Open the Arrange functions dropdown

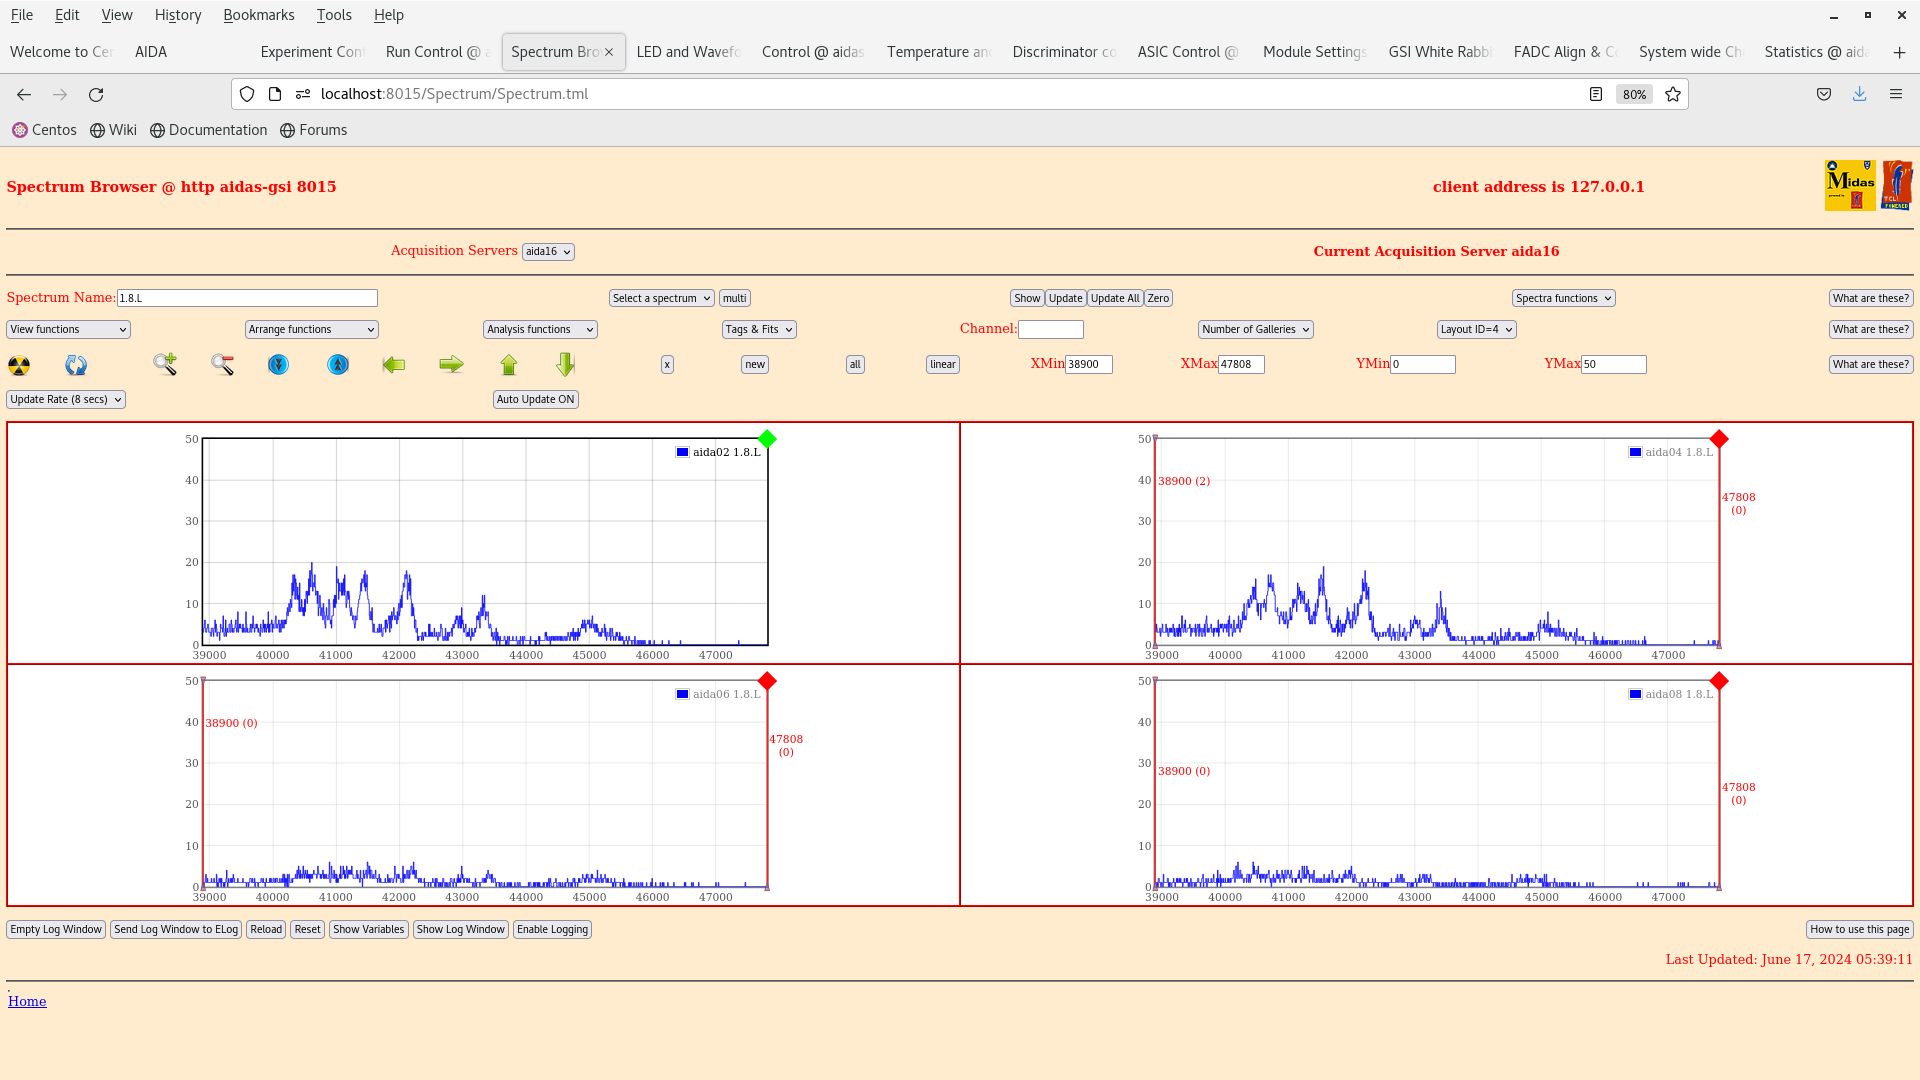pyautogui.click(x=312, y=329)
